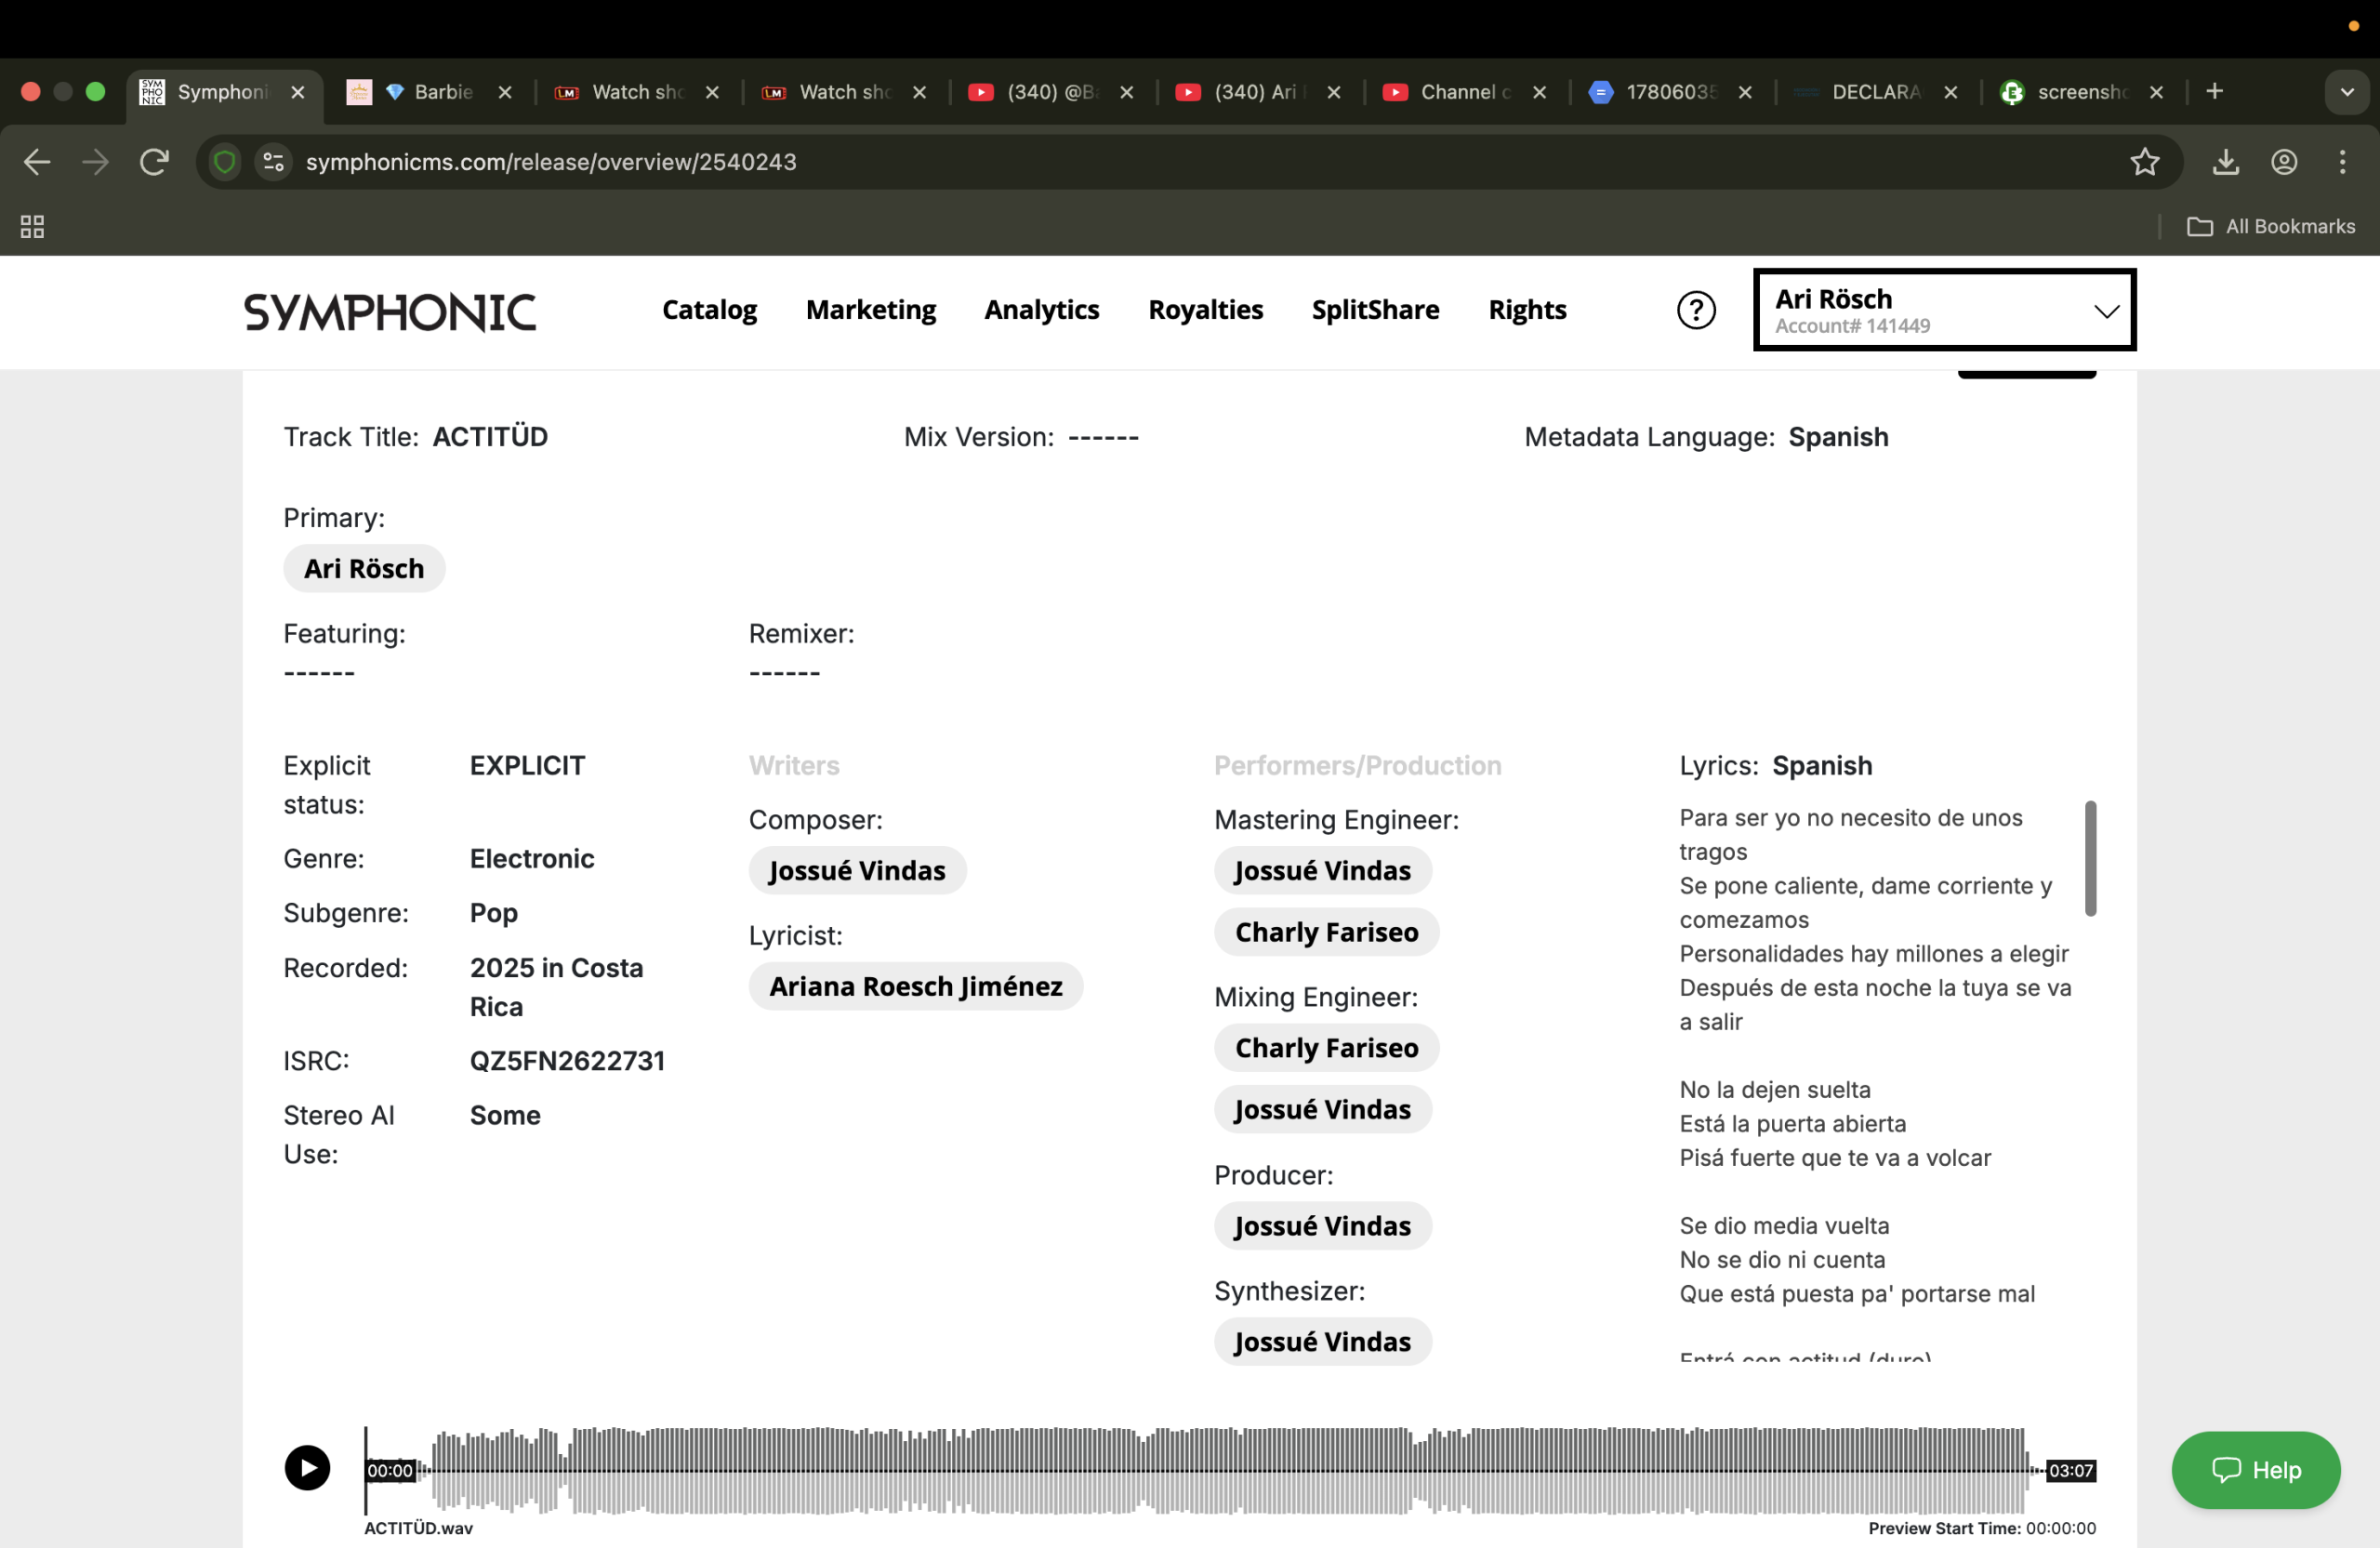Click the Preview Start Time value
The image size is (2380, 1548).
(2060, 1528)
